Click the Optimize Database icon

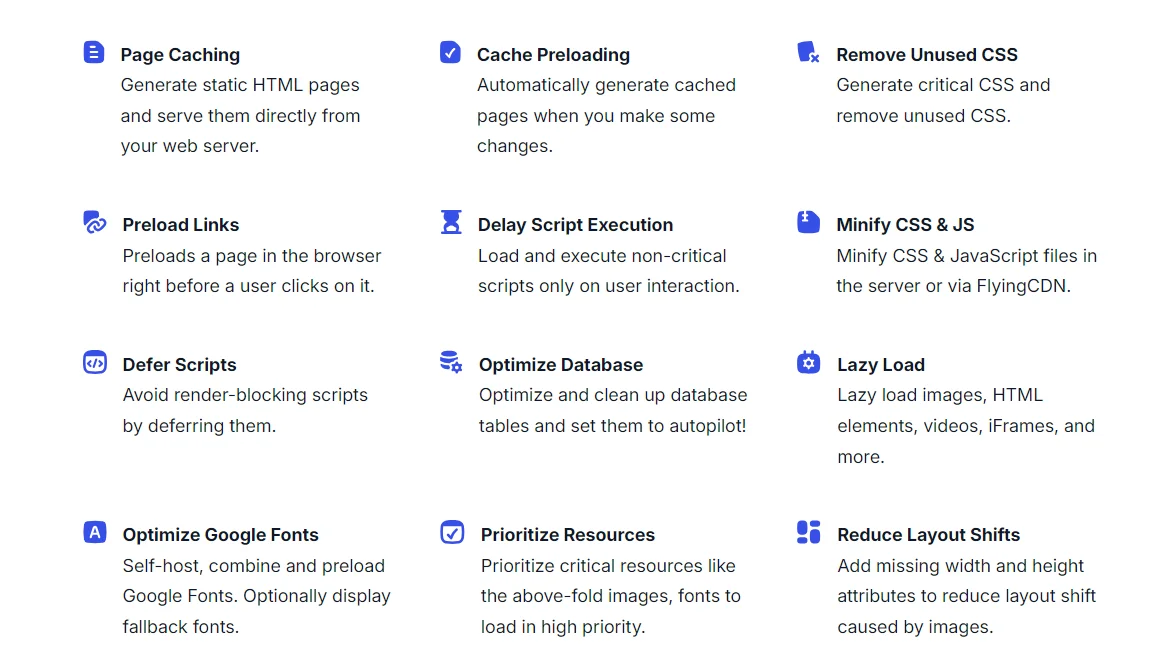pyautogui.click(x=451, y=362)
